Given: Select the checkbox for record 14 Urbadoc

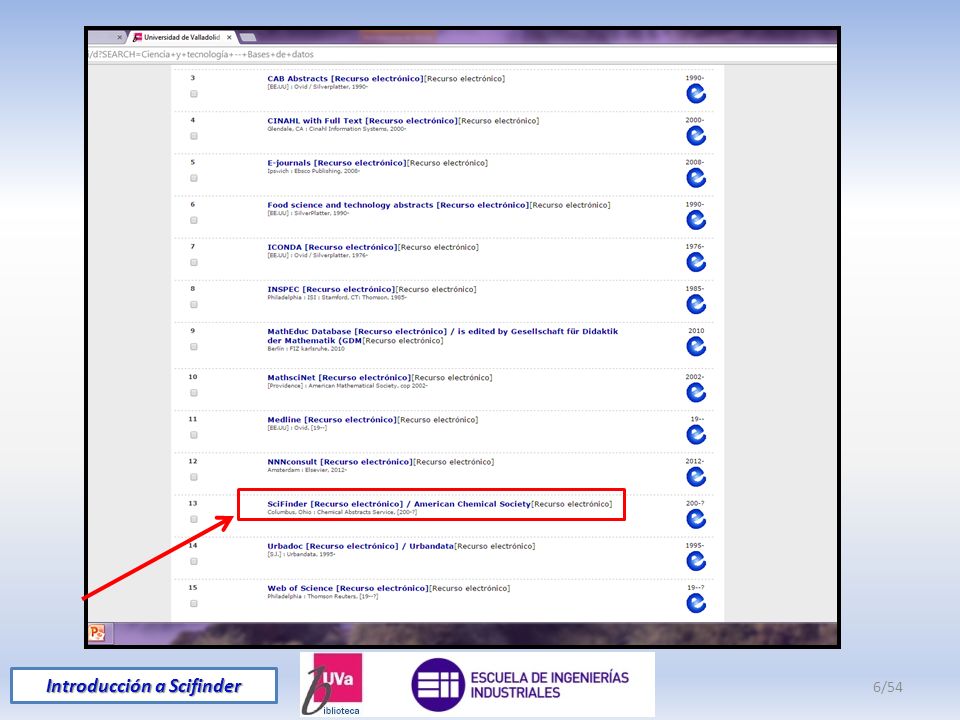Looking at the screenshot, I should [193, 561].
